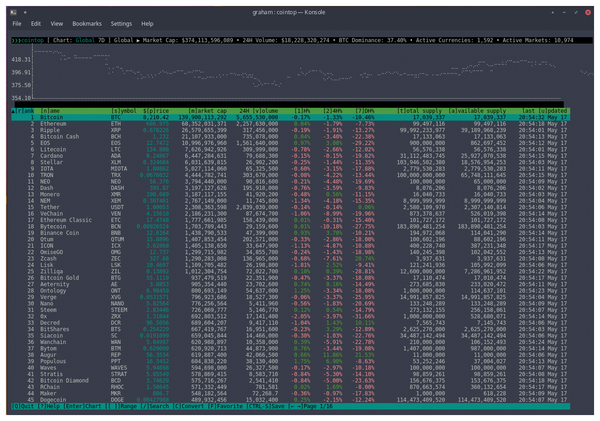Click the pin dot beside the Konsole icon
Viewport: 600px width, 421px height.
pos(25,12)
